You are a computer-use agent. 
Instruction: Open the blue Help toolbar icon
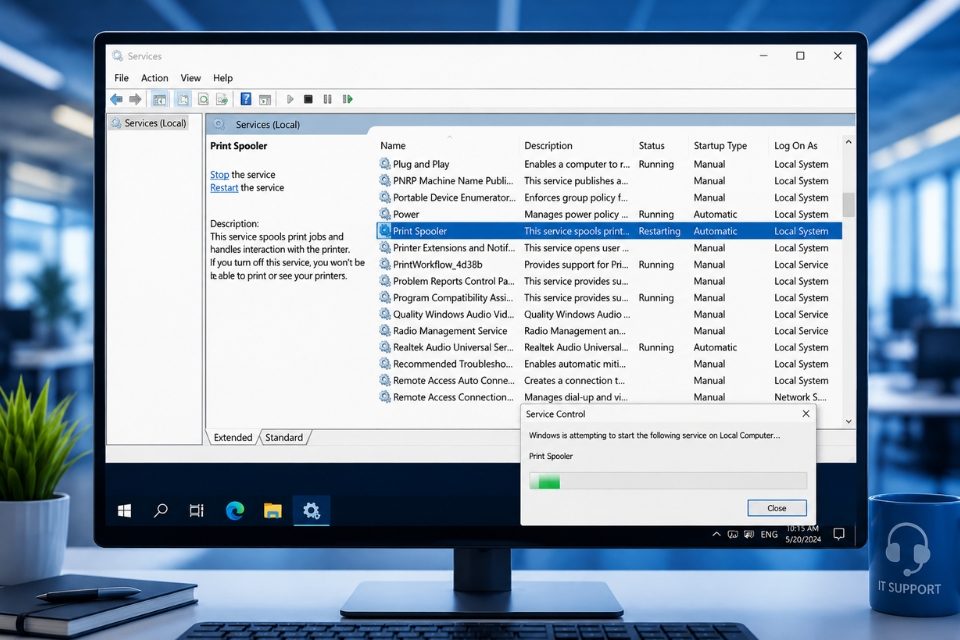(246, 99)
